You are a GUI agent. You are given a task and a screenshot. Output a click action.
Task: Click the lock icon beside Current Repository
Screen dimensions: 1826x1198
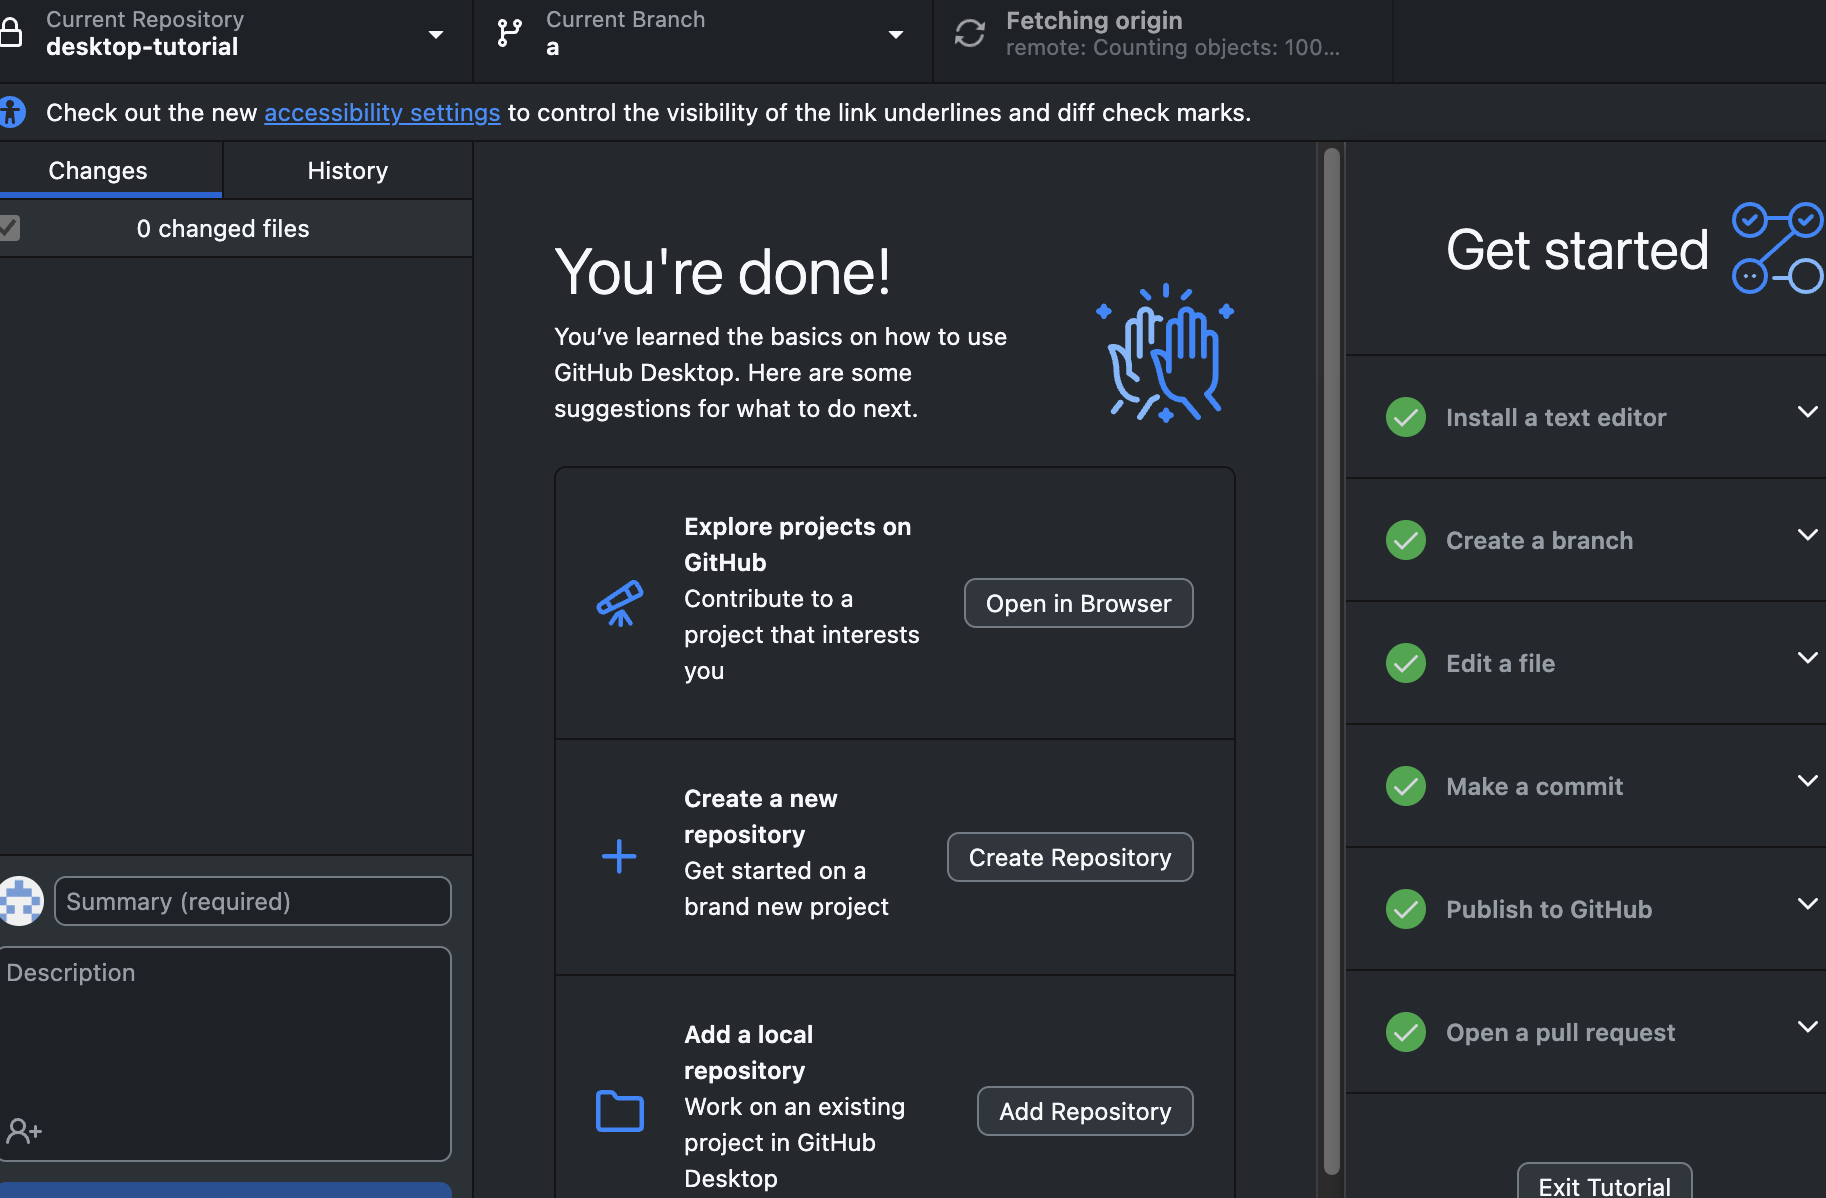point(11,33)
